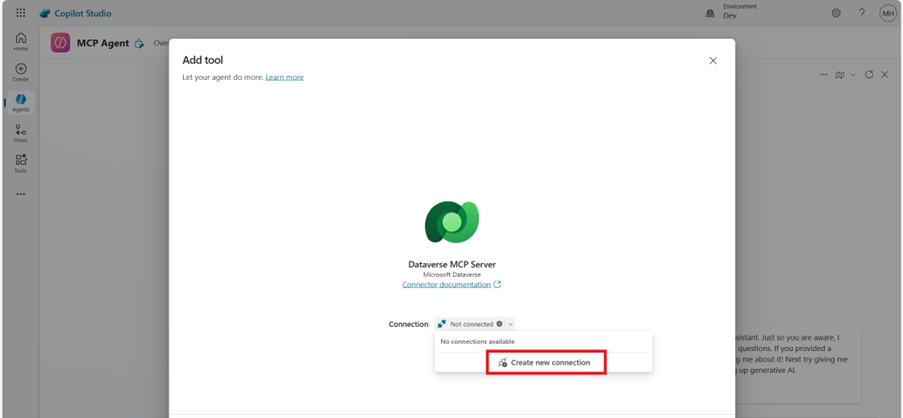
Task: Refresh the test chat panel
Action: click(x=869, y=74)
